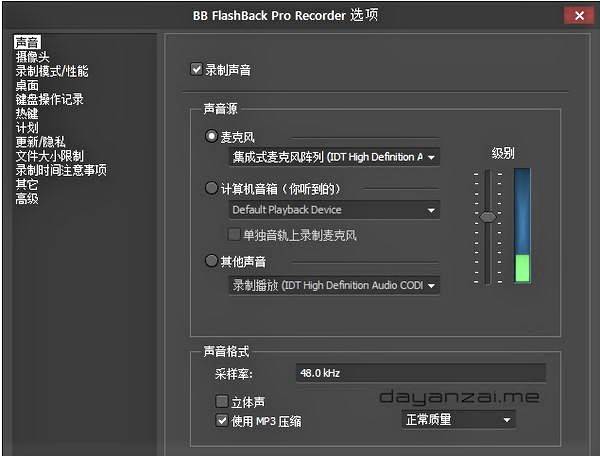Select the 其他声音 radio option
600x456 pixels.
tap(211, 261)
